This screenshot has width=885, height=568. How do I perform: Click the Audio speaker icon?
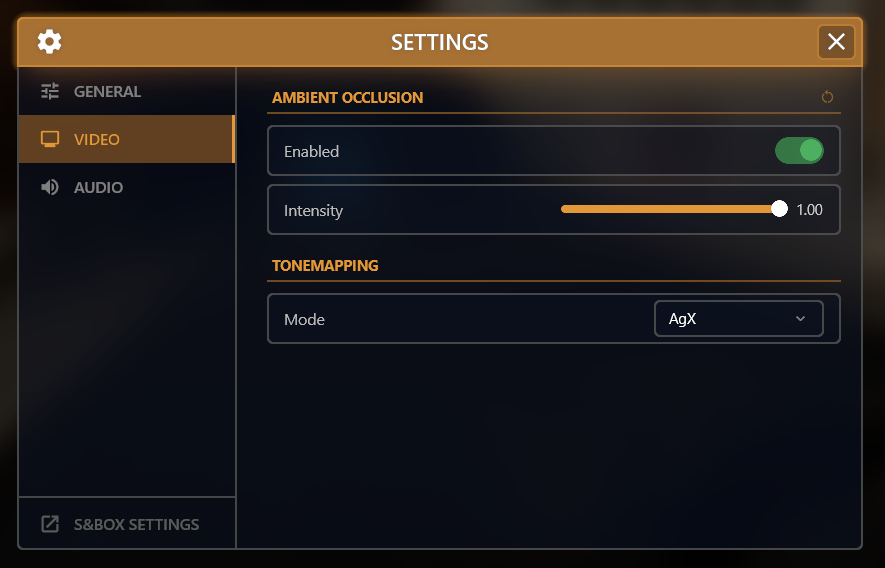pos(50,188)
